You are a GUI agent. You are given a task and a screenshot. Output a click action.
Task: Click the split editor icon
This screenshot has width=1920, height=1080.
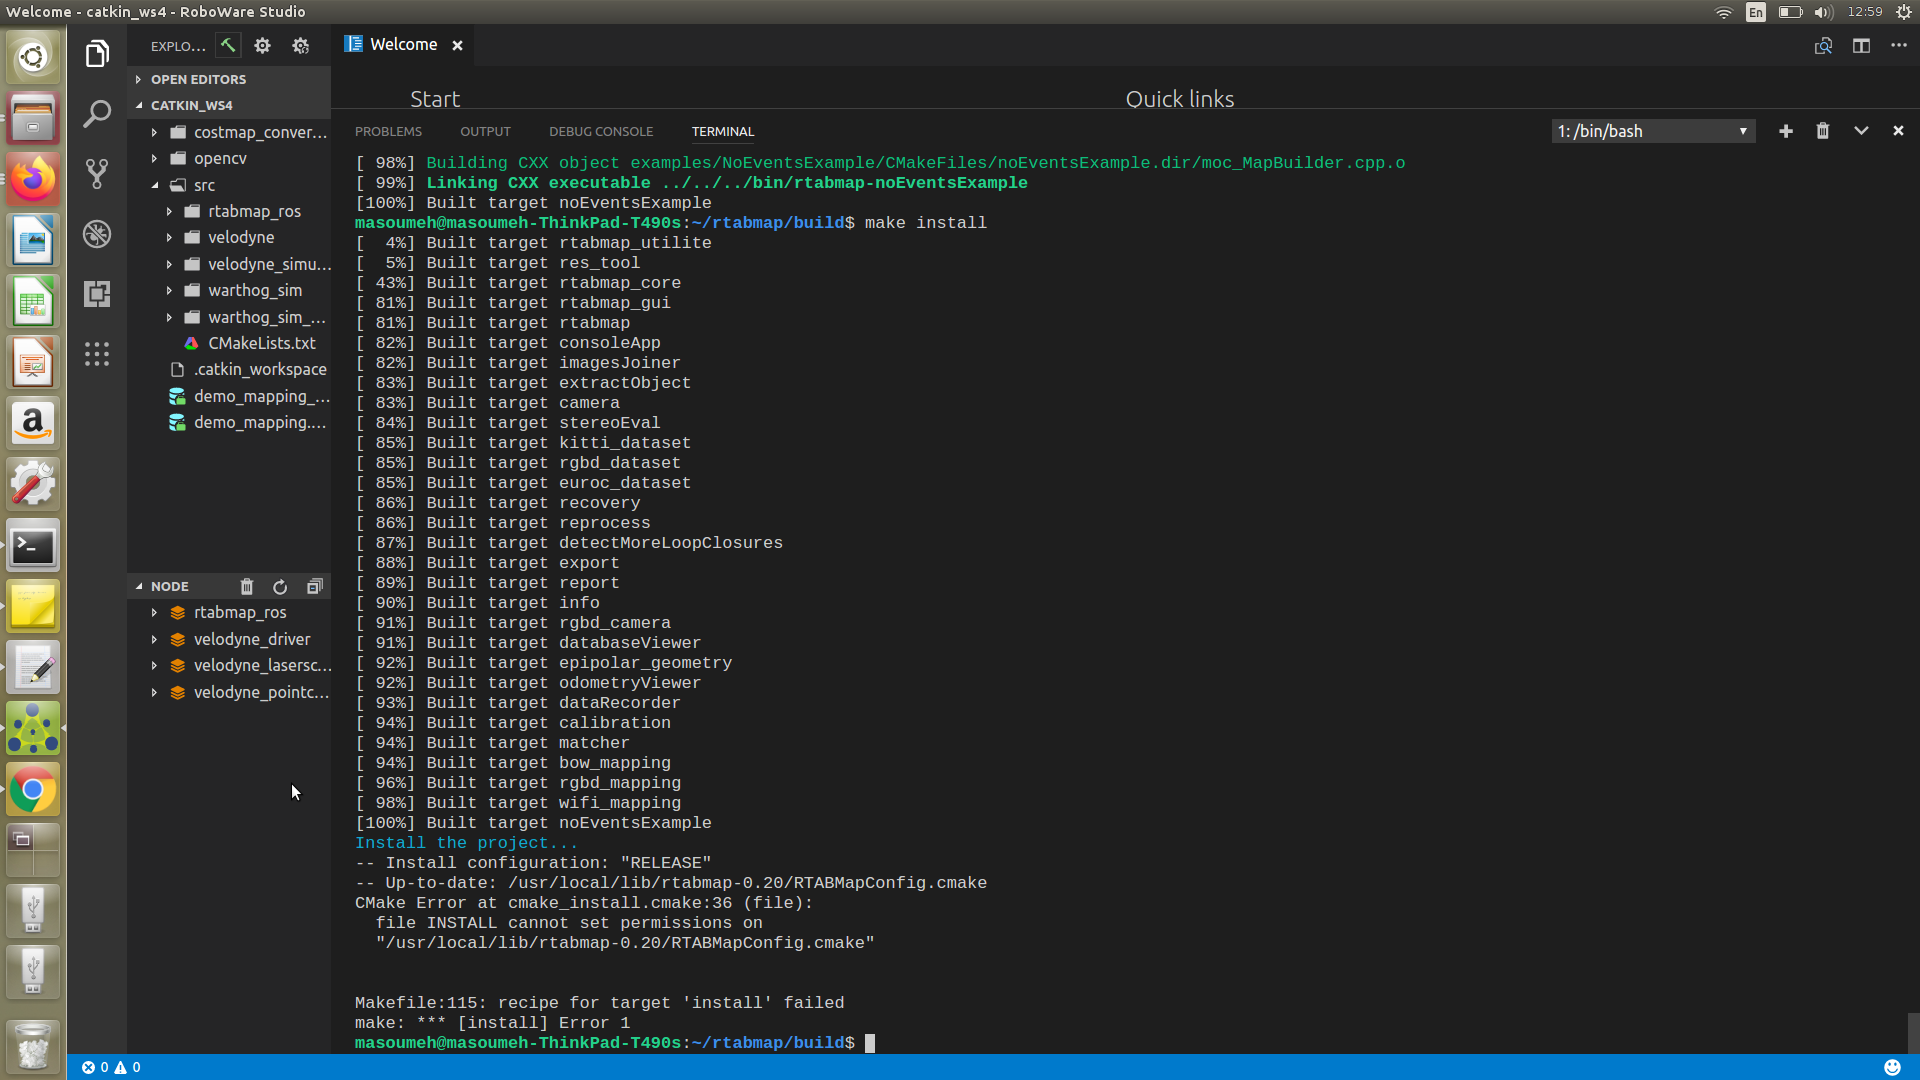pyautogui.click(x=1861, y=46)
